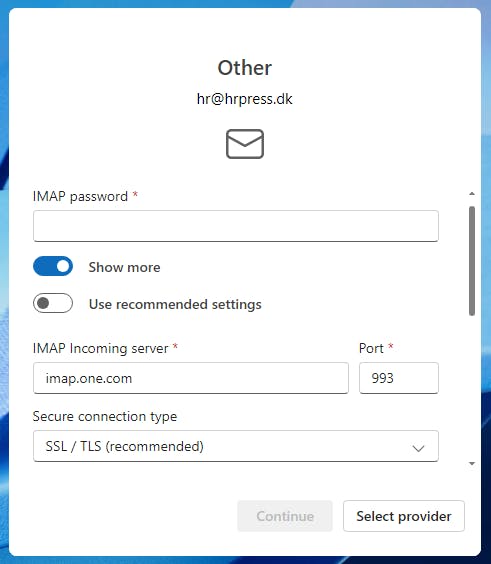Viewport: 491px width, 564px height.
Task: Click the scrollbar down arrow
Action: [472, 464]
